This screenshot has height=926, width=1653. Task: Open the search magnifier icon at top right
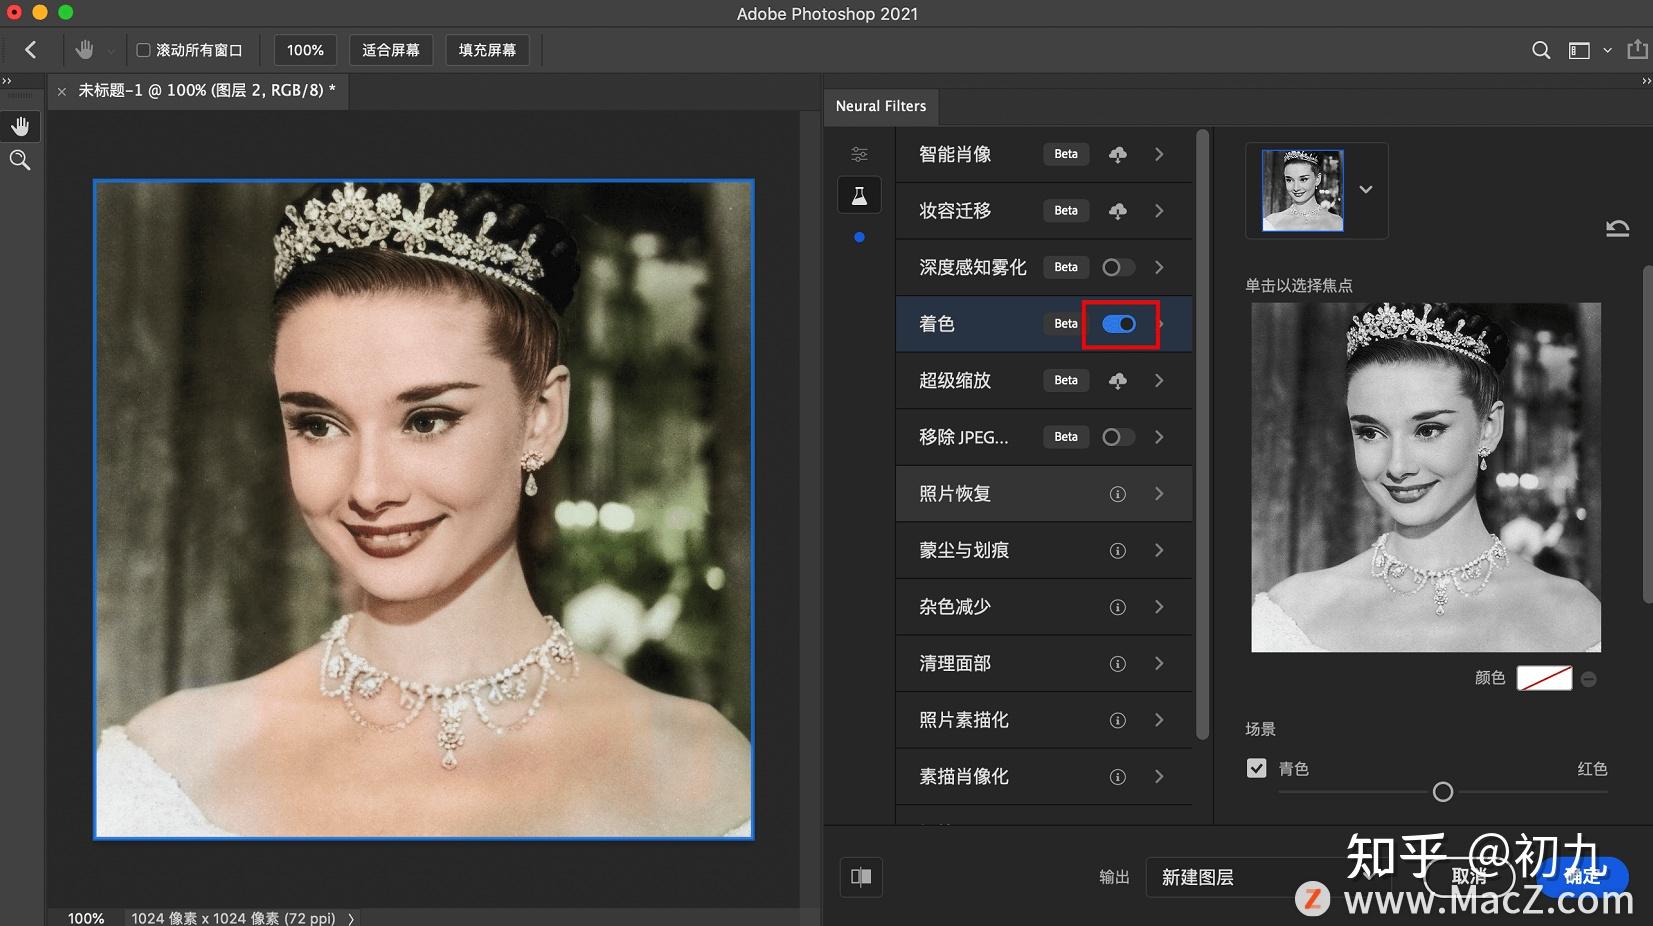[x=1541, y=50]
